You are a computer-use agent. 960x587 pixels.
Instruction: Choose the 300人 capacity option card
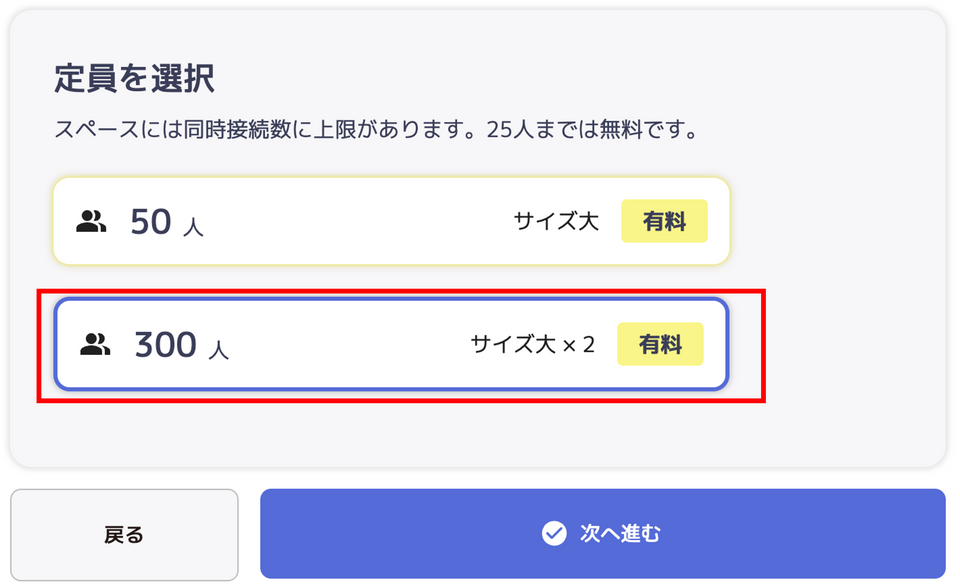coord(391,344)
